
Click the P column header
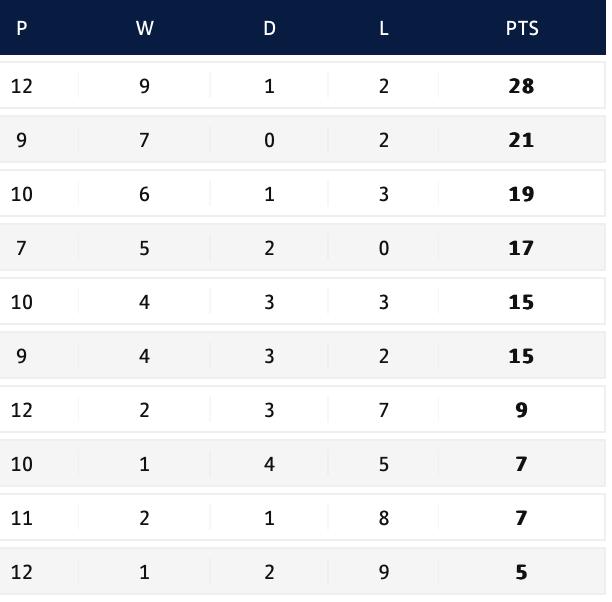click(22, 28)
